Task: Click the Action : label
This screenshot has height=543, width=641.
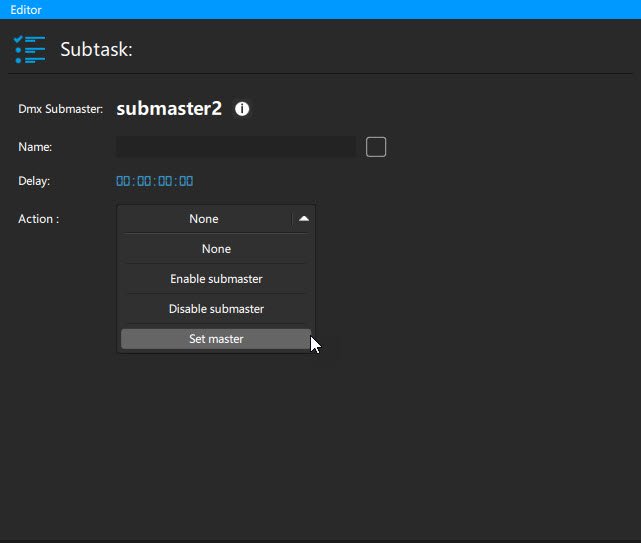Action: 38,219
